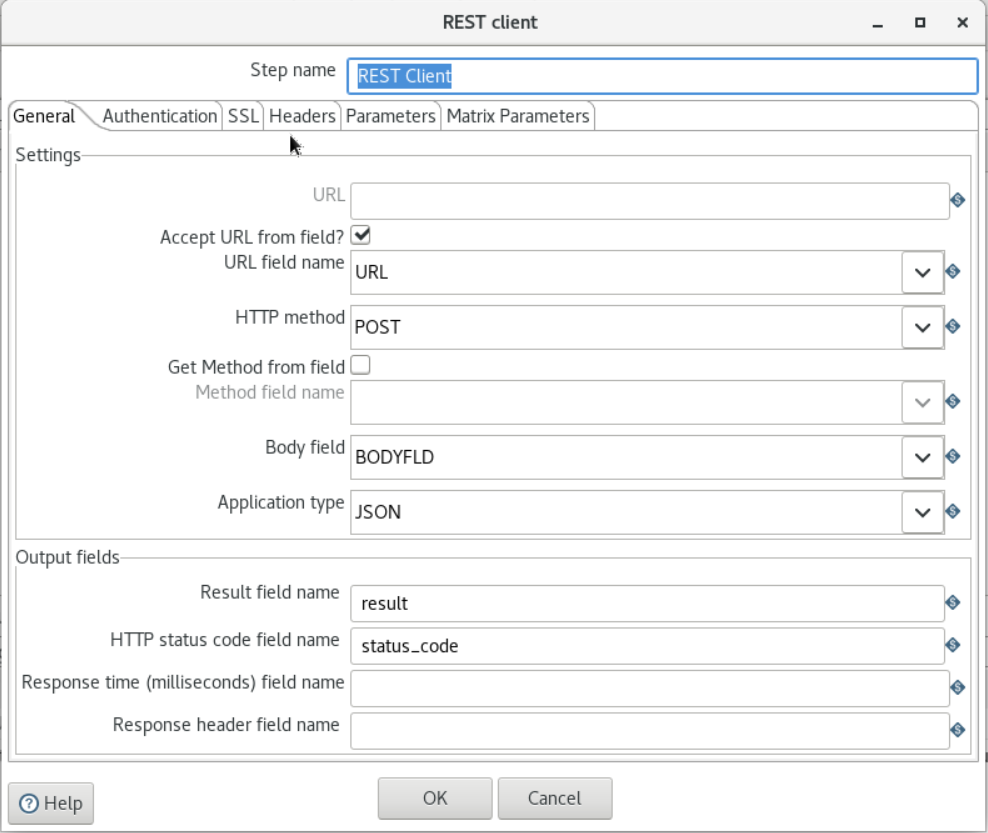Open the Body field dropdown
Screen dimensions: 988x833
[921, 456]
